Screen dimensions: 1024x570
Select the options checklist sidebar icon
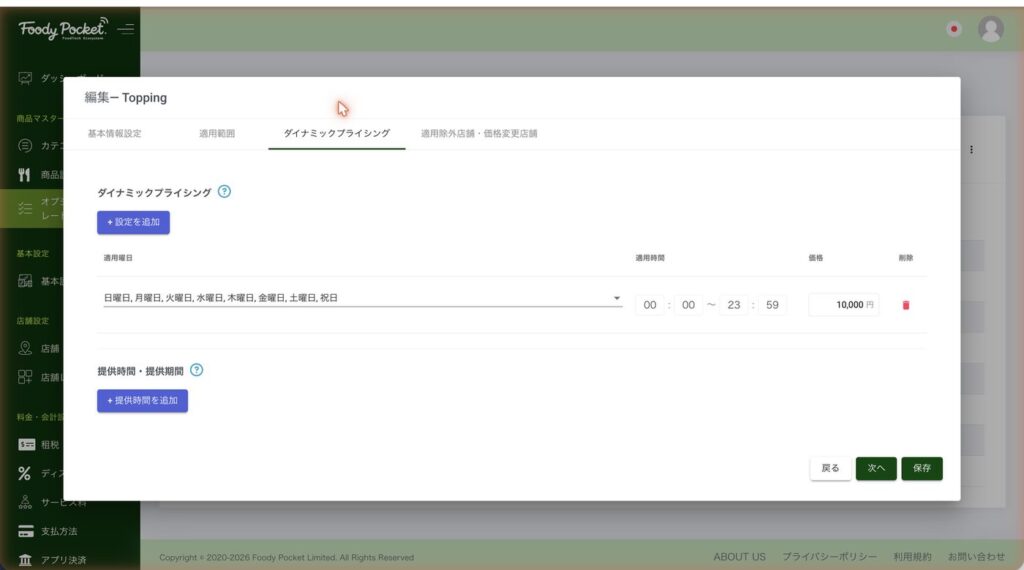point(25,208)
